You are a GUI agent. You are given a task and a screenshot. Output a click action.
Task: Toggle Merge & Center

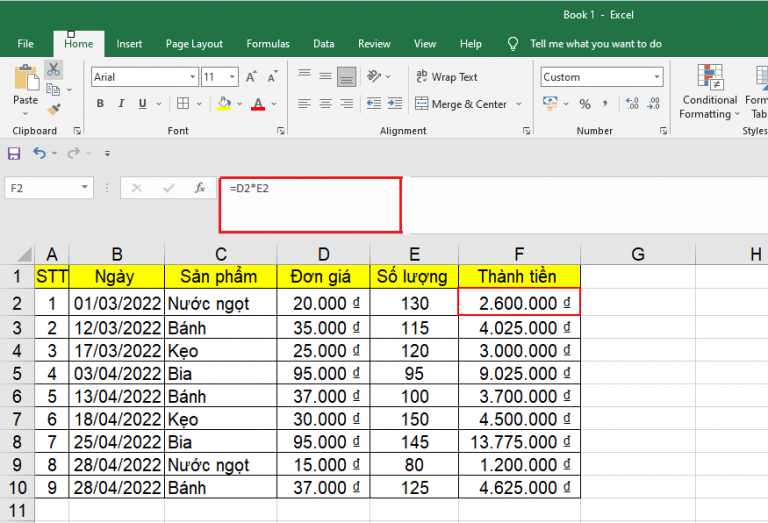click(x=461, y=104)
